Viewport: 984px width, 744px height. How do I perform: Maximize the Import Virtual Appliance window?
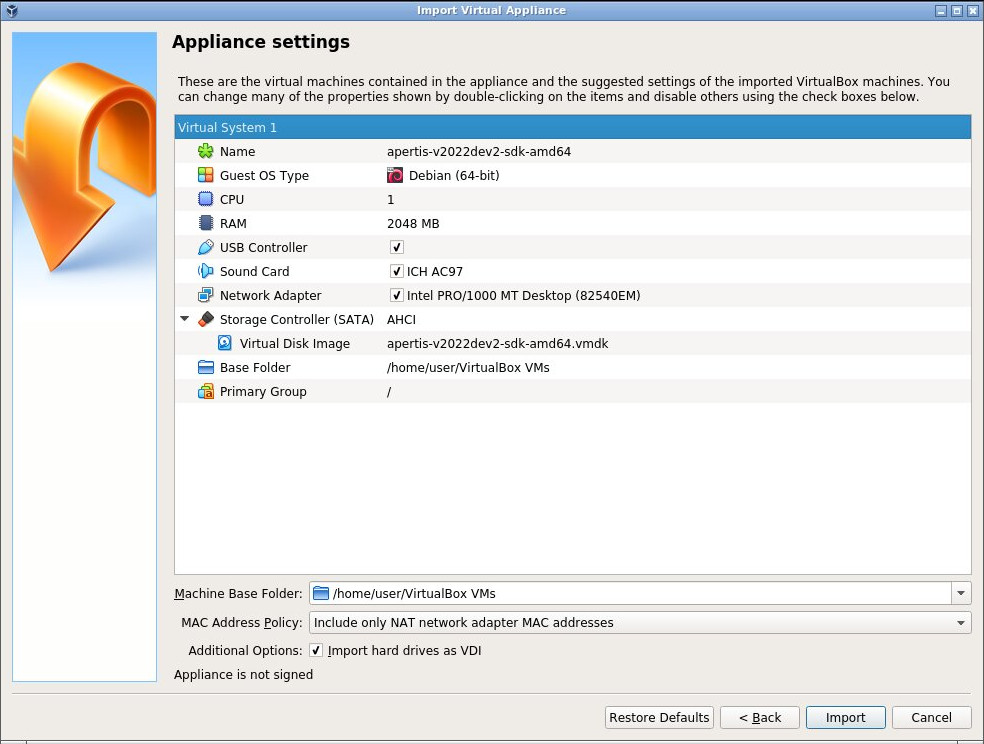[956, 11]
